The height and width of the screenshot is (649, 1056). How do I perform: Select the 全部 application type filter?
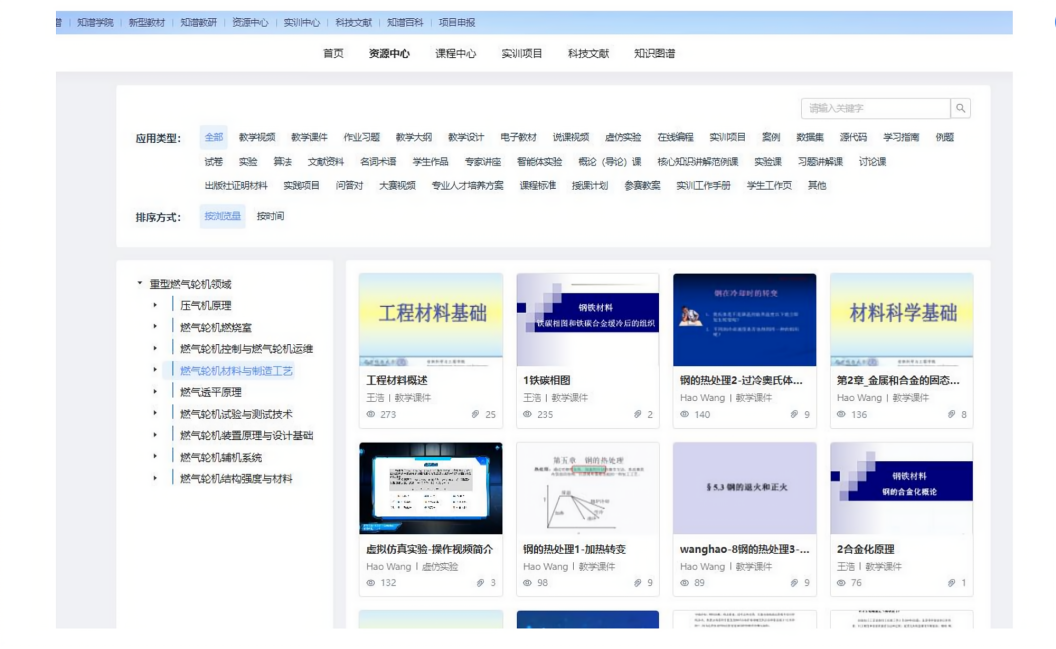(214, 137)
